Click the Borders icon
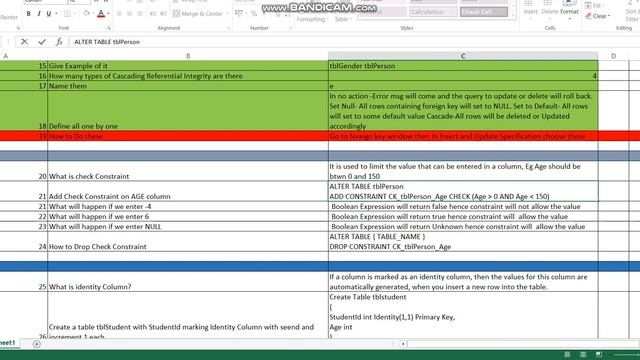 [x=68, y=14]
